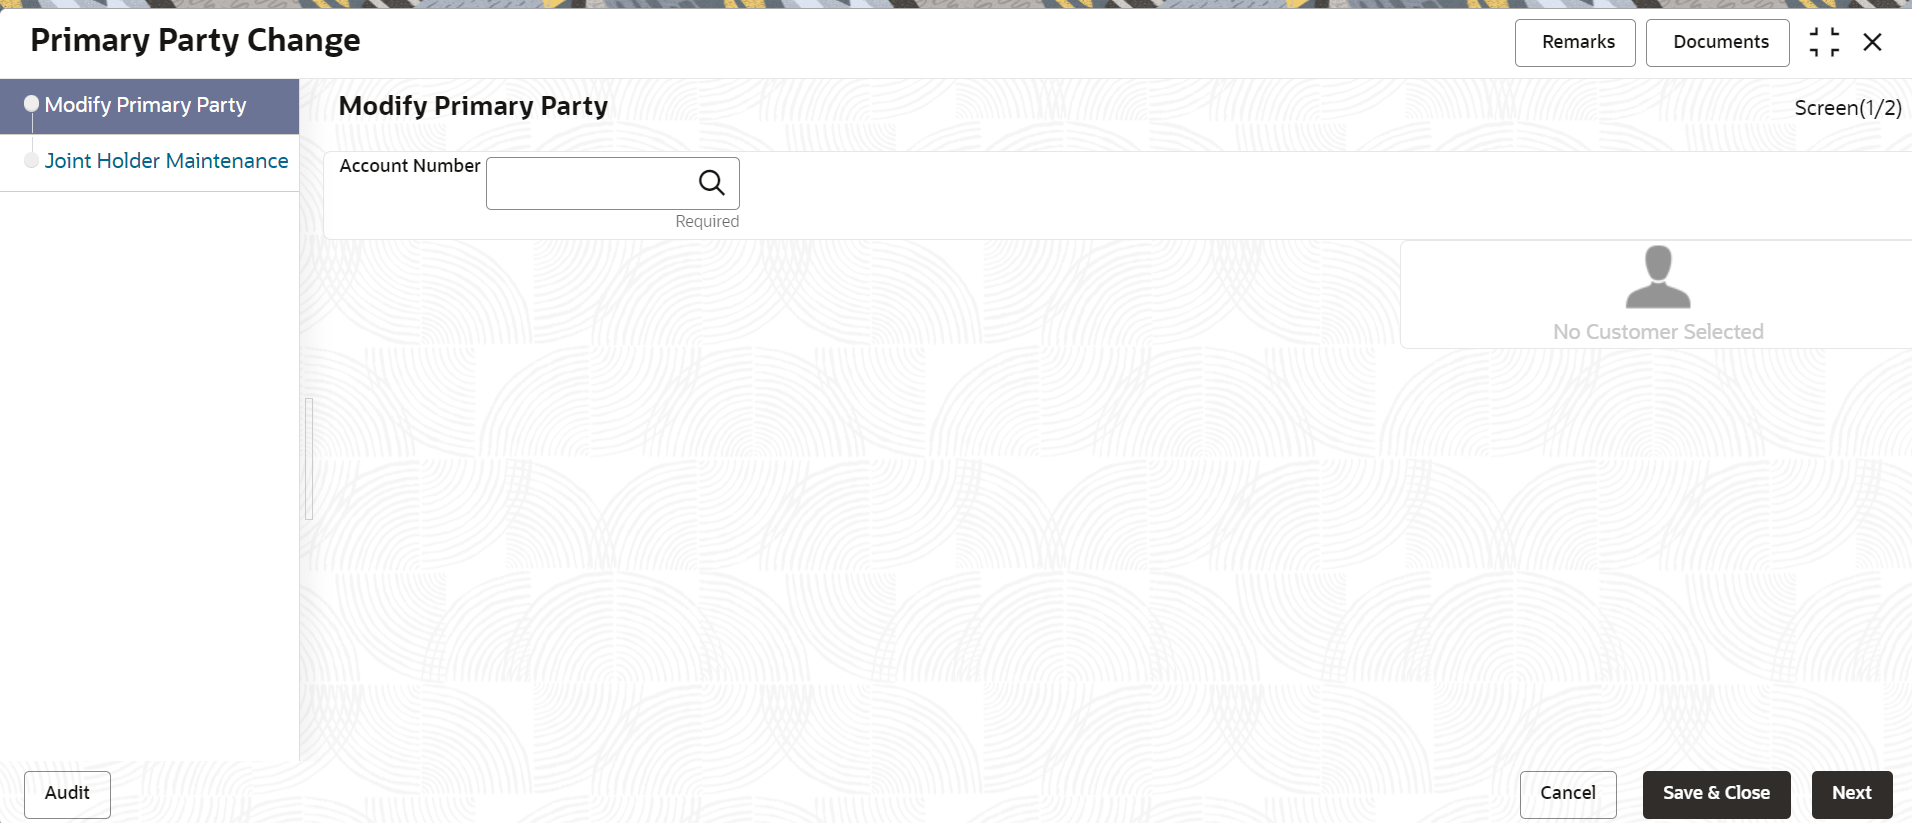Open the Remarks dialog
The image size is (1912, 824).
click(1575, 43)
